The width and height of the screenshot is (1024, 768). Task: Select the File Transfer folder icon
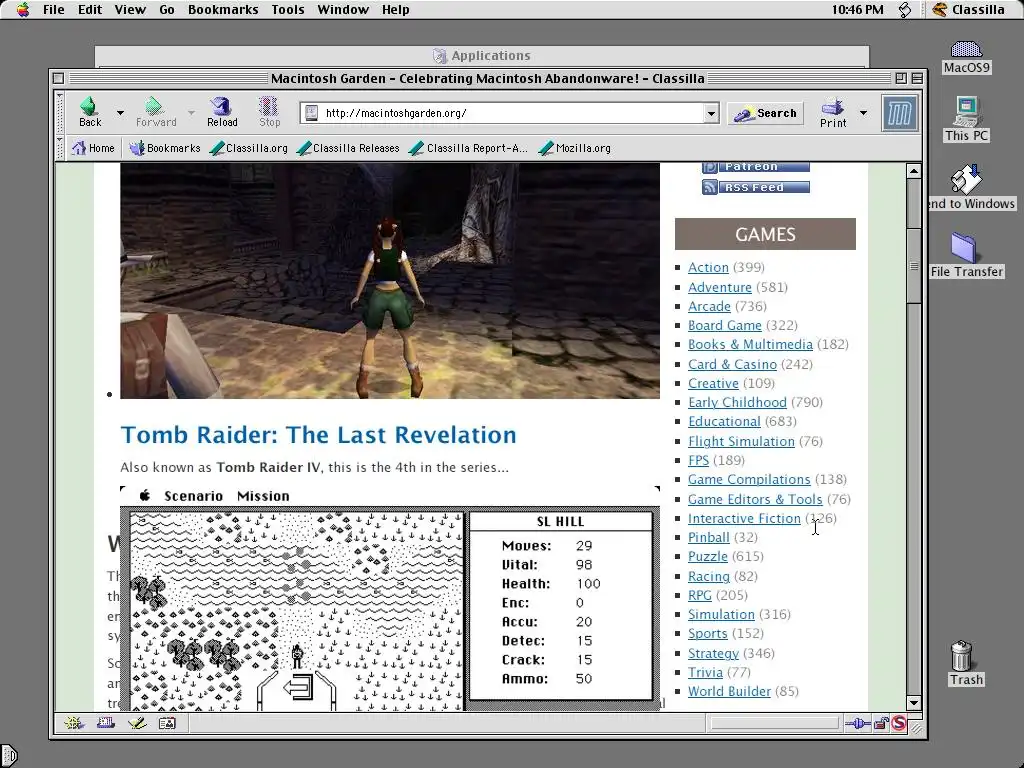[x=967, y=255]
